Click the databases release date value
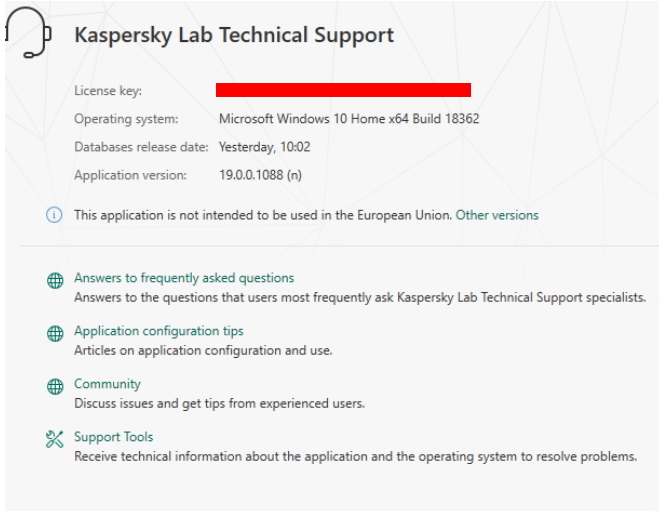Image resolution: width=659 pixels, height=511 pixels. [264, 147]
